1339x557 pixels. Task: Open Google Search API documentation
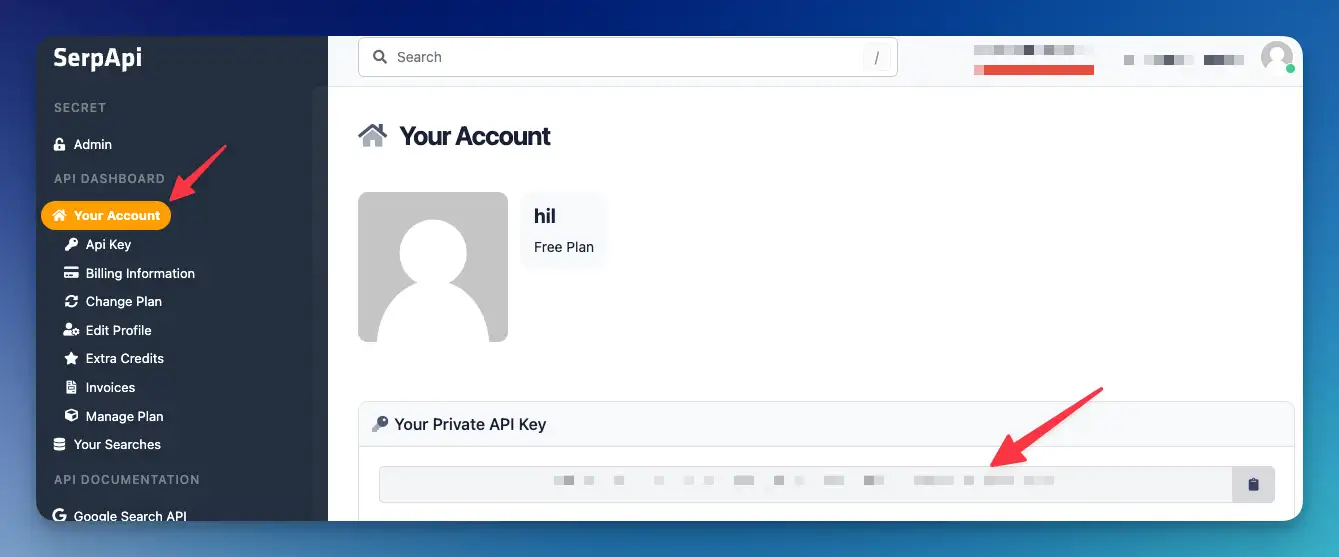tap(130, 516)
